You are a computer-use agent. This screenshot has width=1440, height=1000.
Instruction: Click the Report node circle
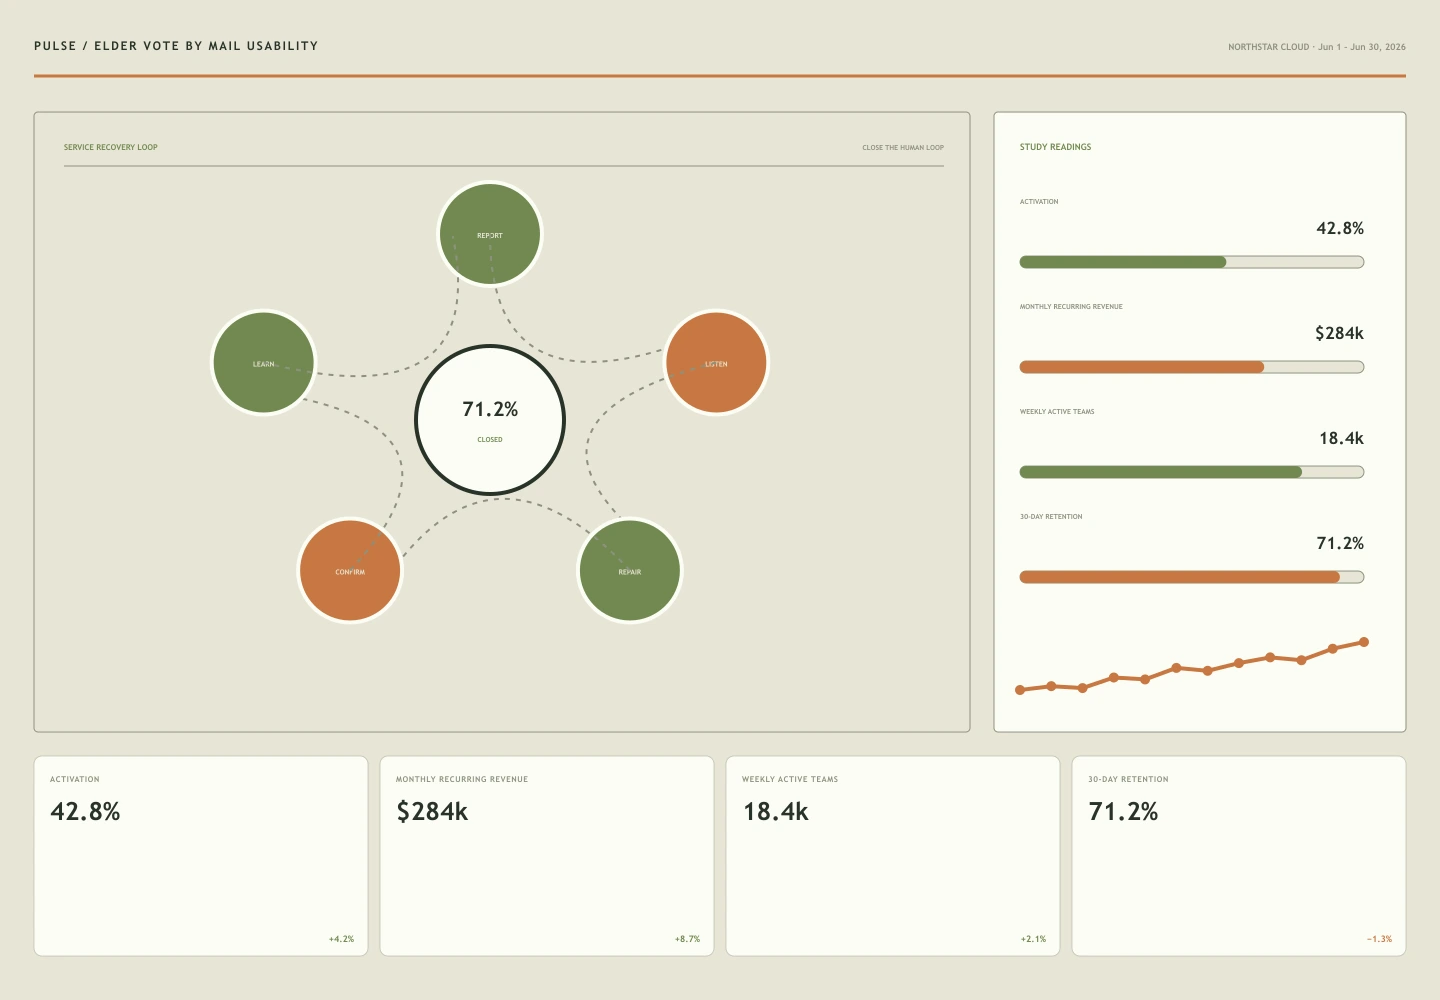[x=490, y=234]
